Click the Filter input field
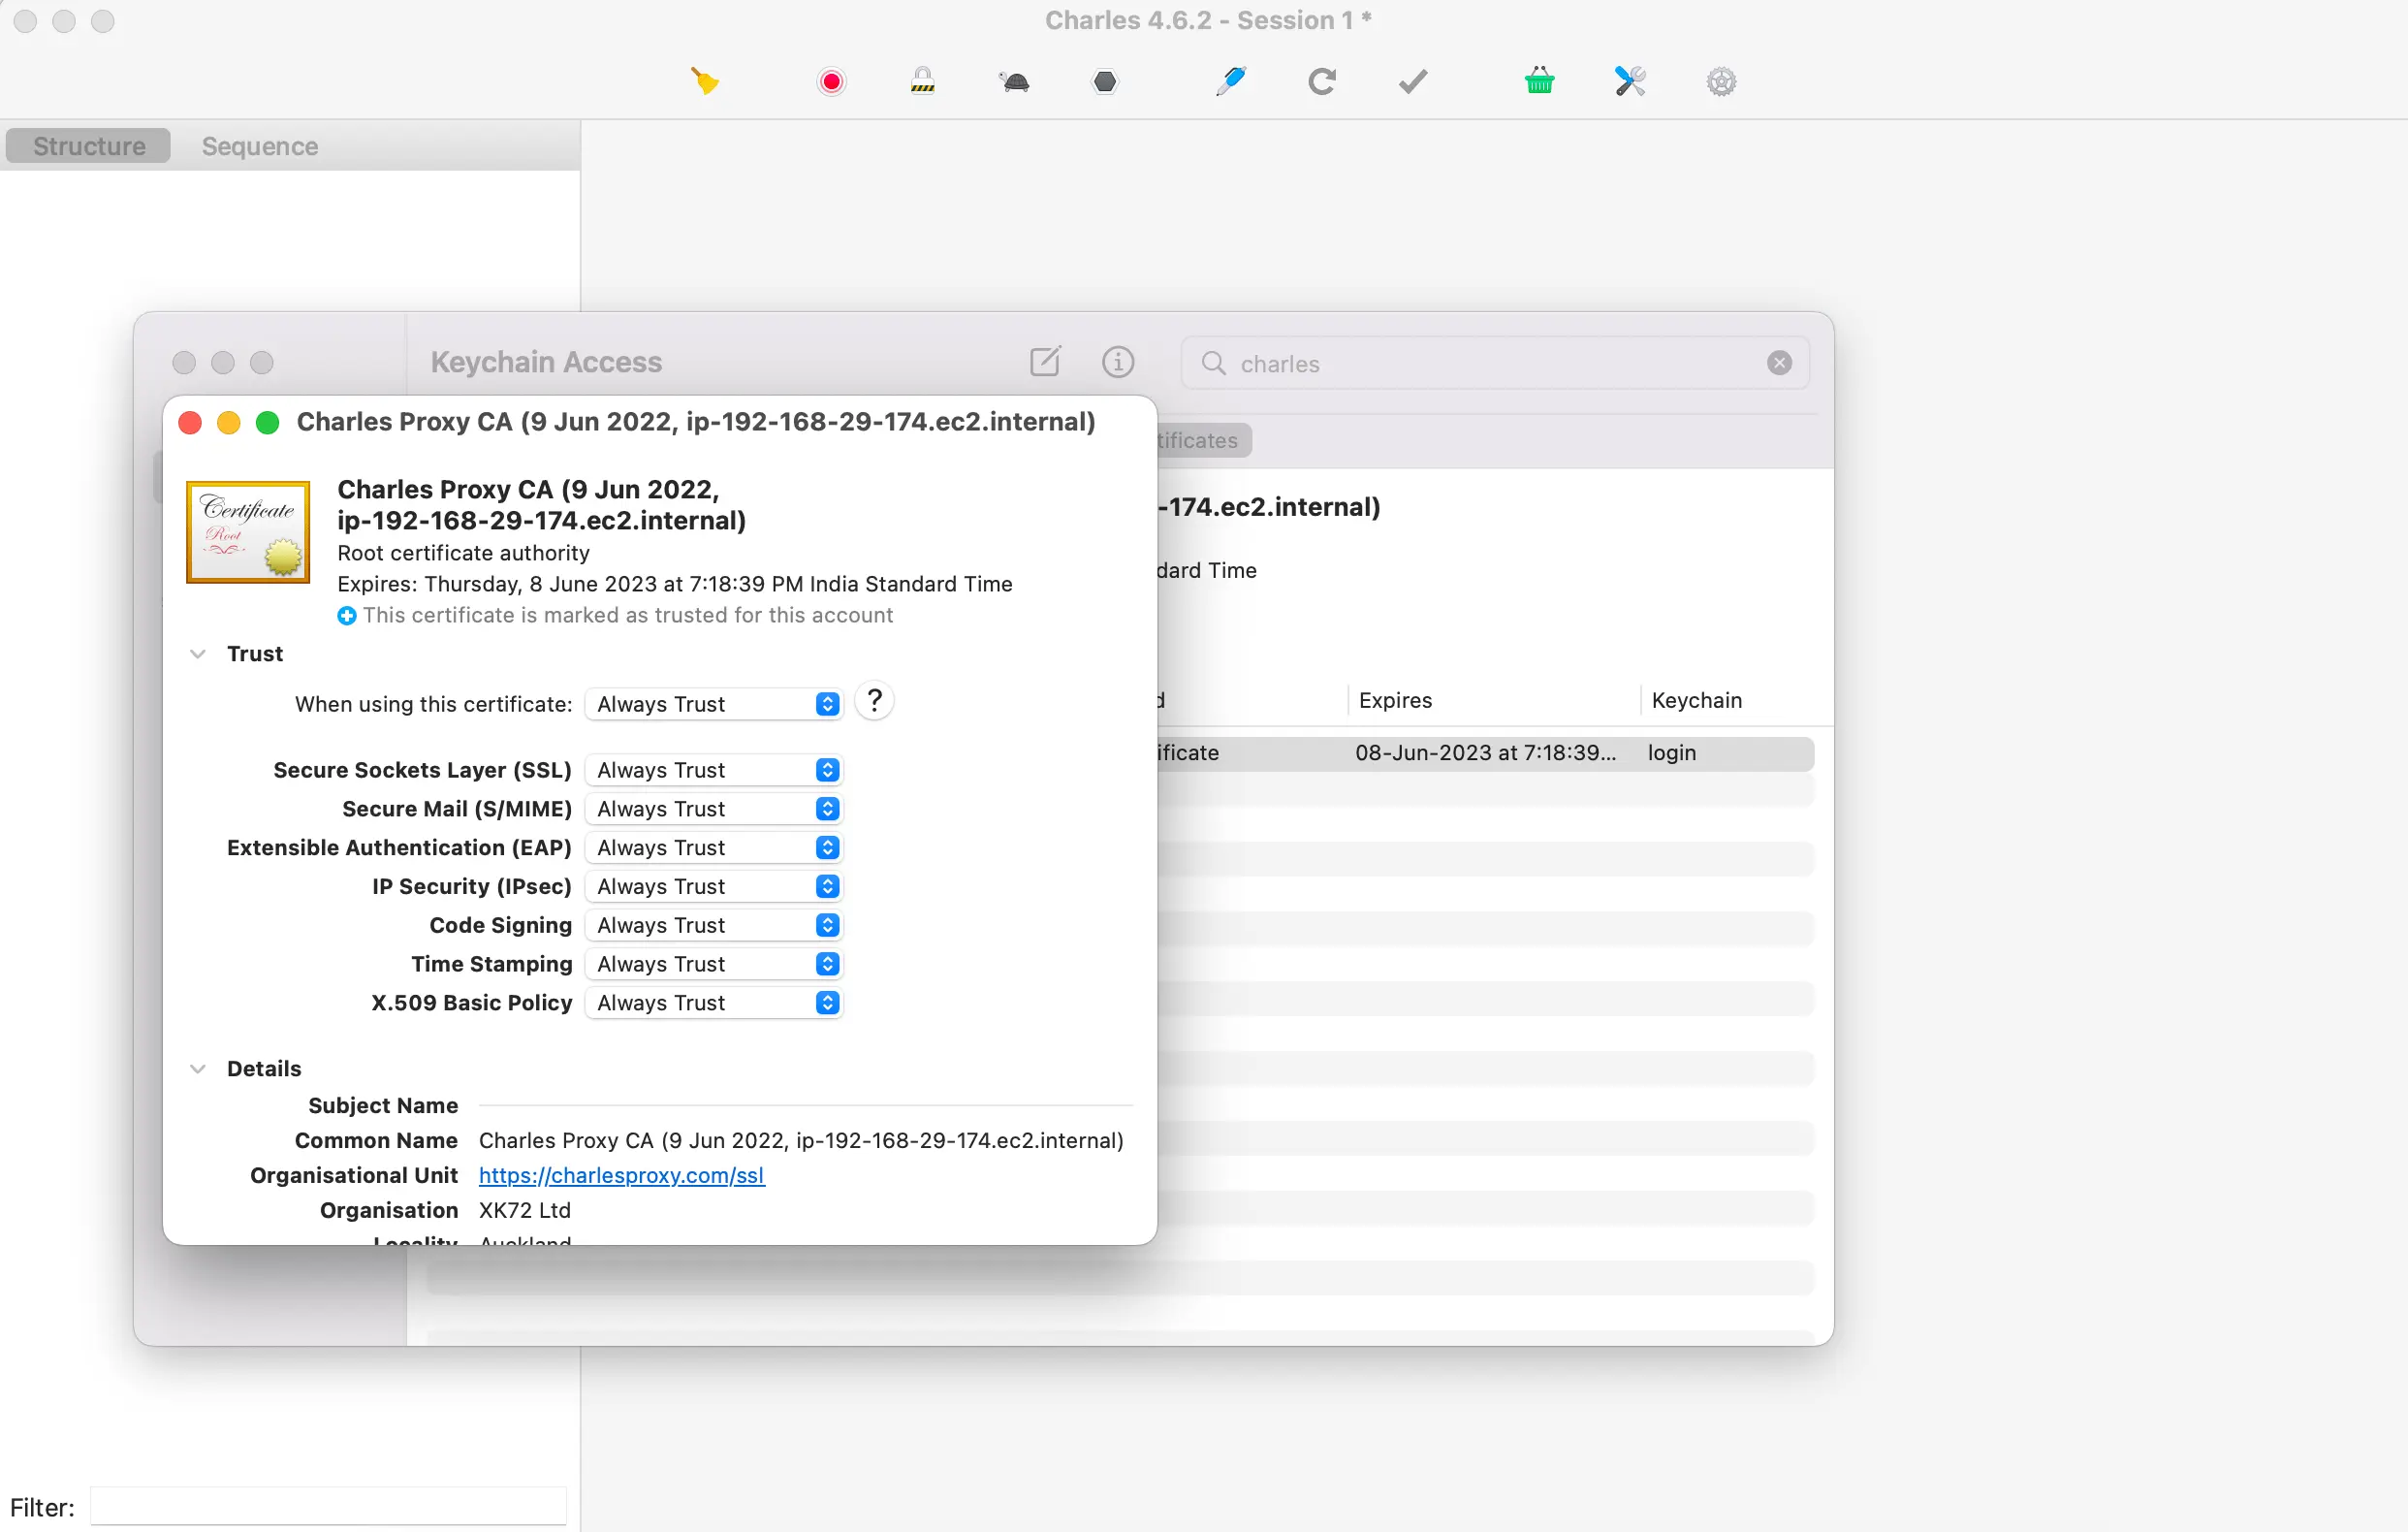This screenshot has width=2408, height=1532. click(x=328, y=1506)
